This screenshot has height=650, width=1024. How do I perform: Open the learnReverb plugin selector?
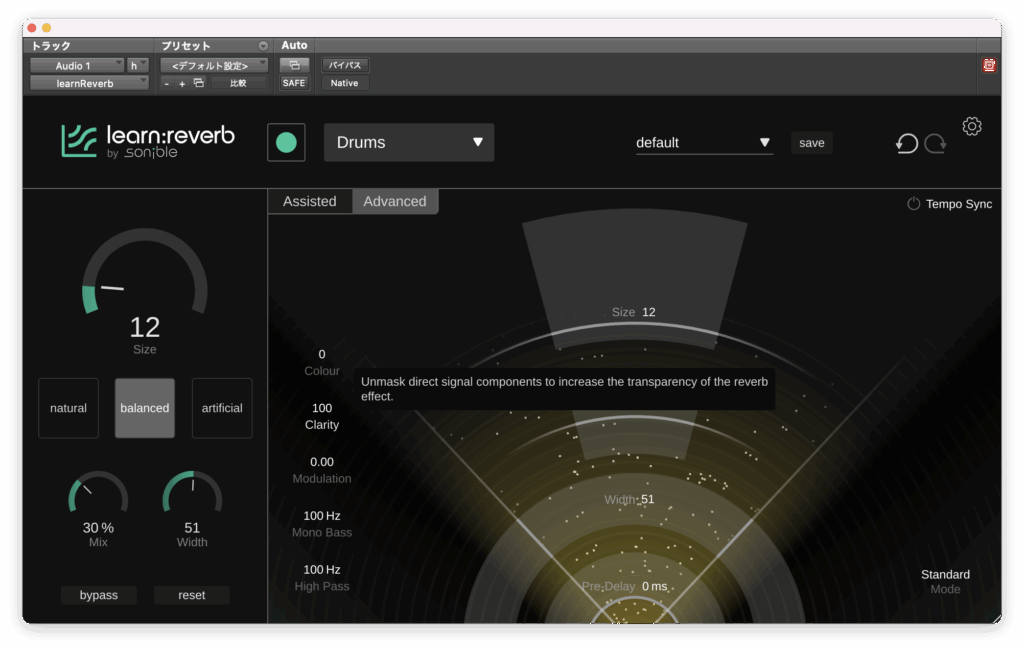coord(89,84)
